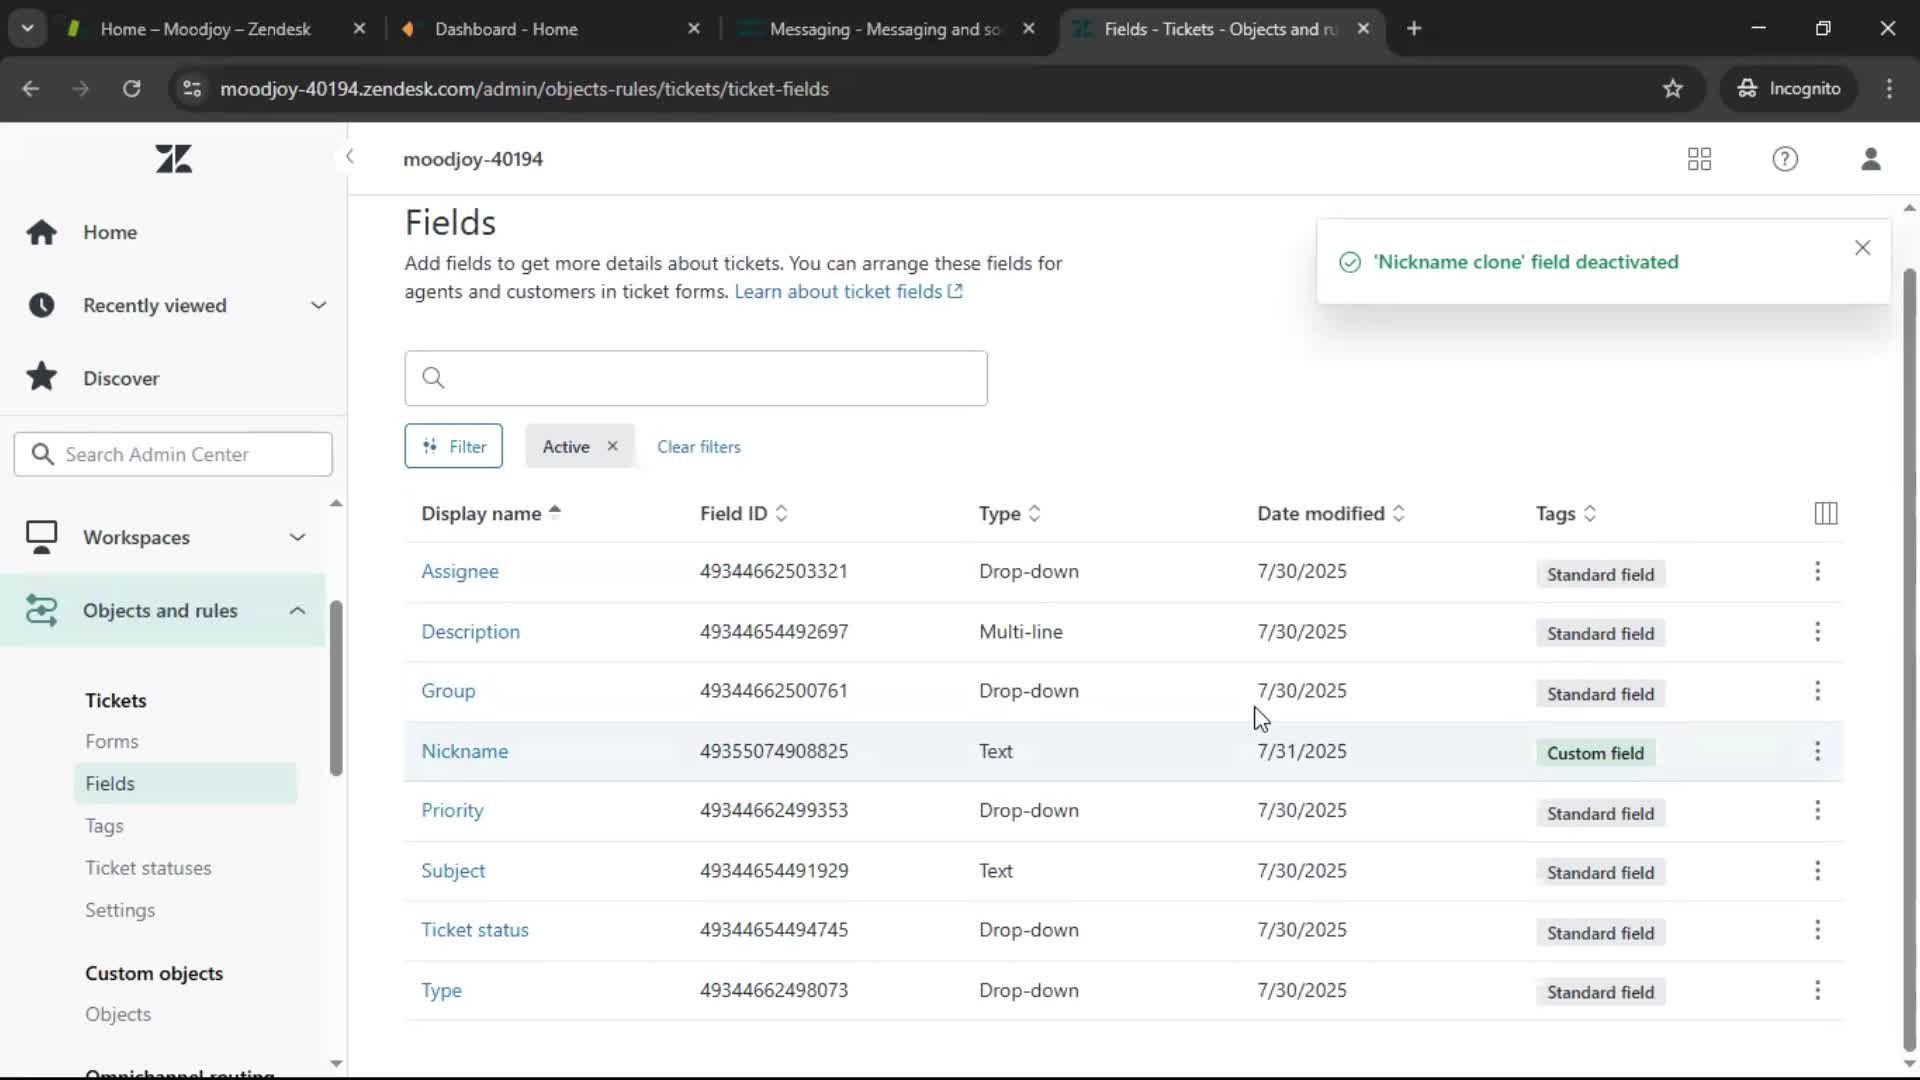Sort by Field ID column
Image resolution: width=1920 pixels, height=1080 pixels.
point(744,513)
